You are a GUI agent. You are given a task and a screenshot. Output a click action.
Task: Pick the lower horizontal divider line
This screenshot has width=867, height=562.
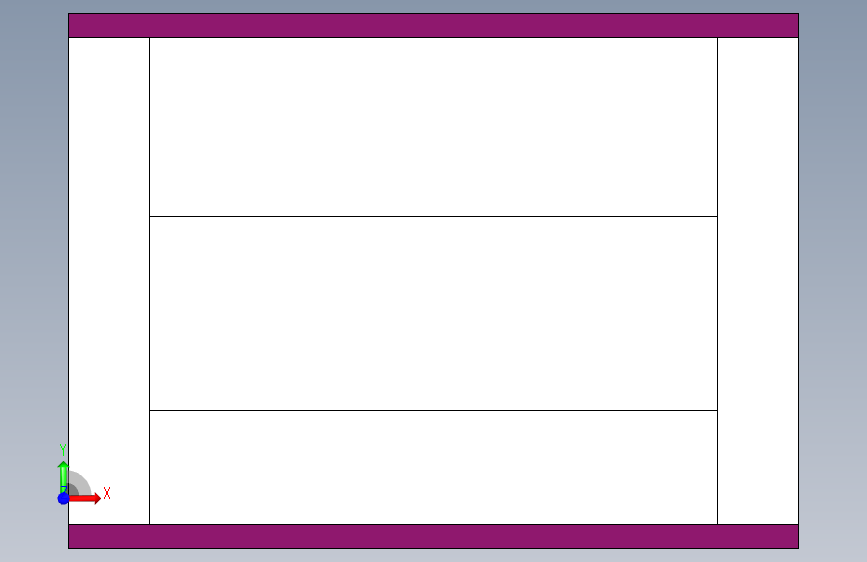pos(434,410)
